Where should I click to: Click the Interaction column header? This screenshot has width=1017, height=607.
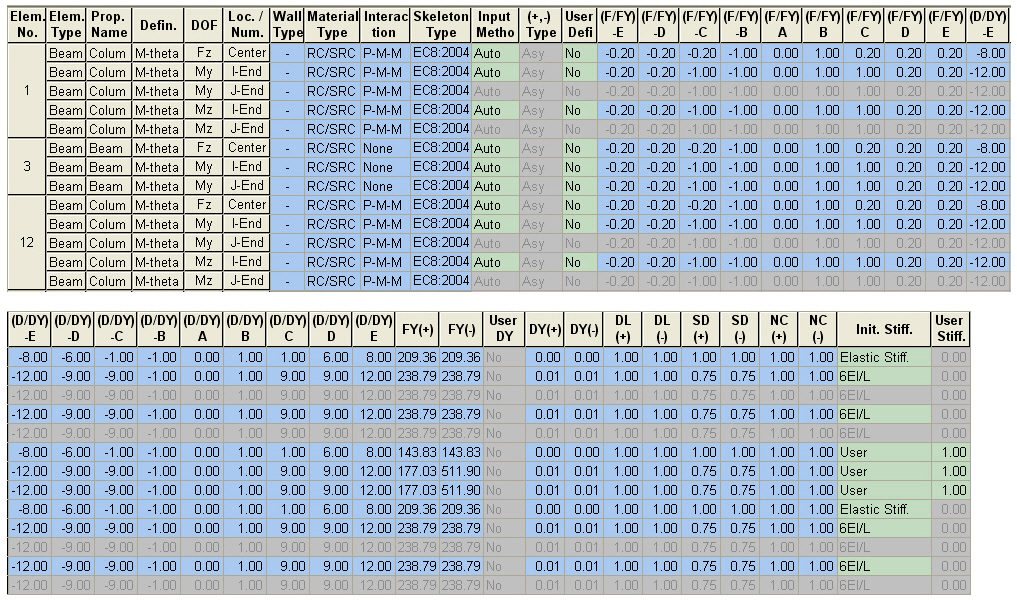point(385,25)
